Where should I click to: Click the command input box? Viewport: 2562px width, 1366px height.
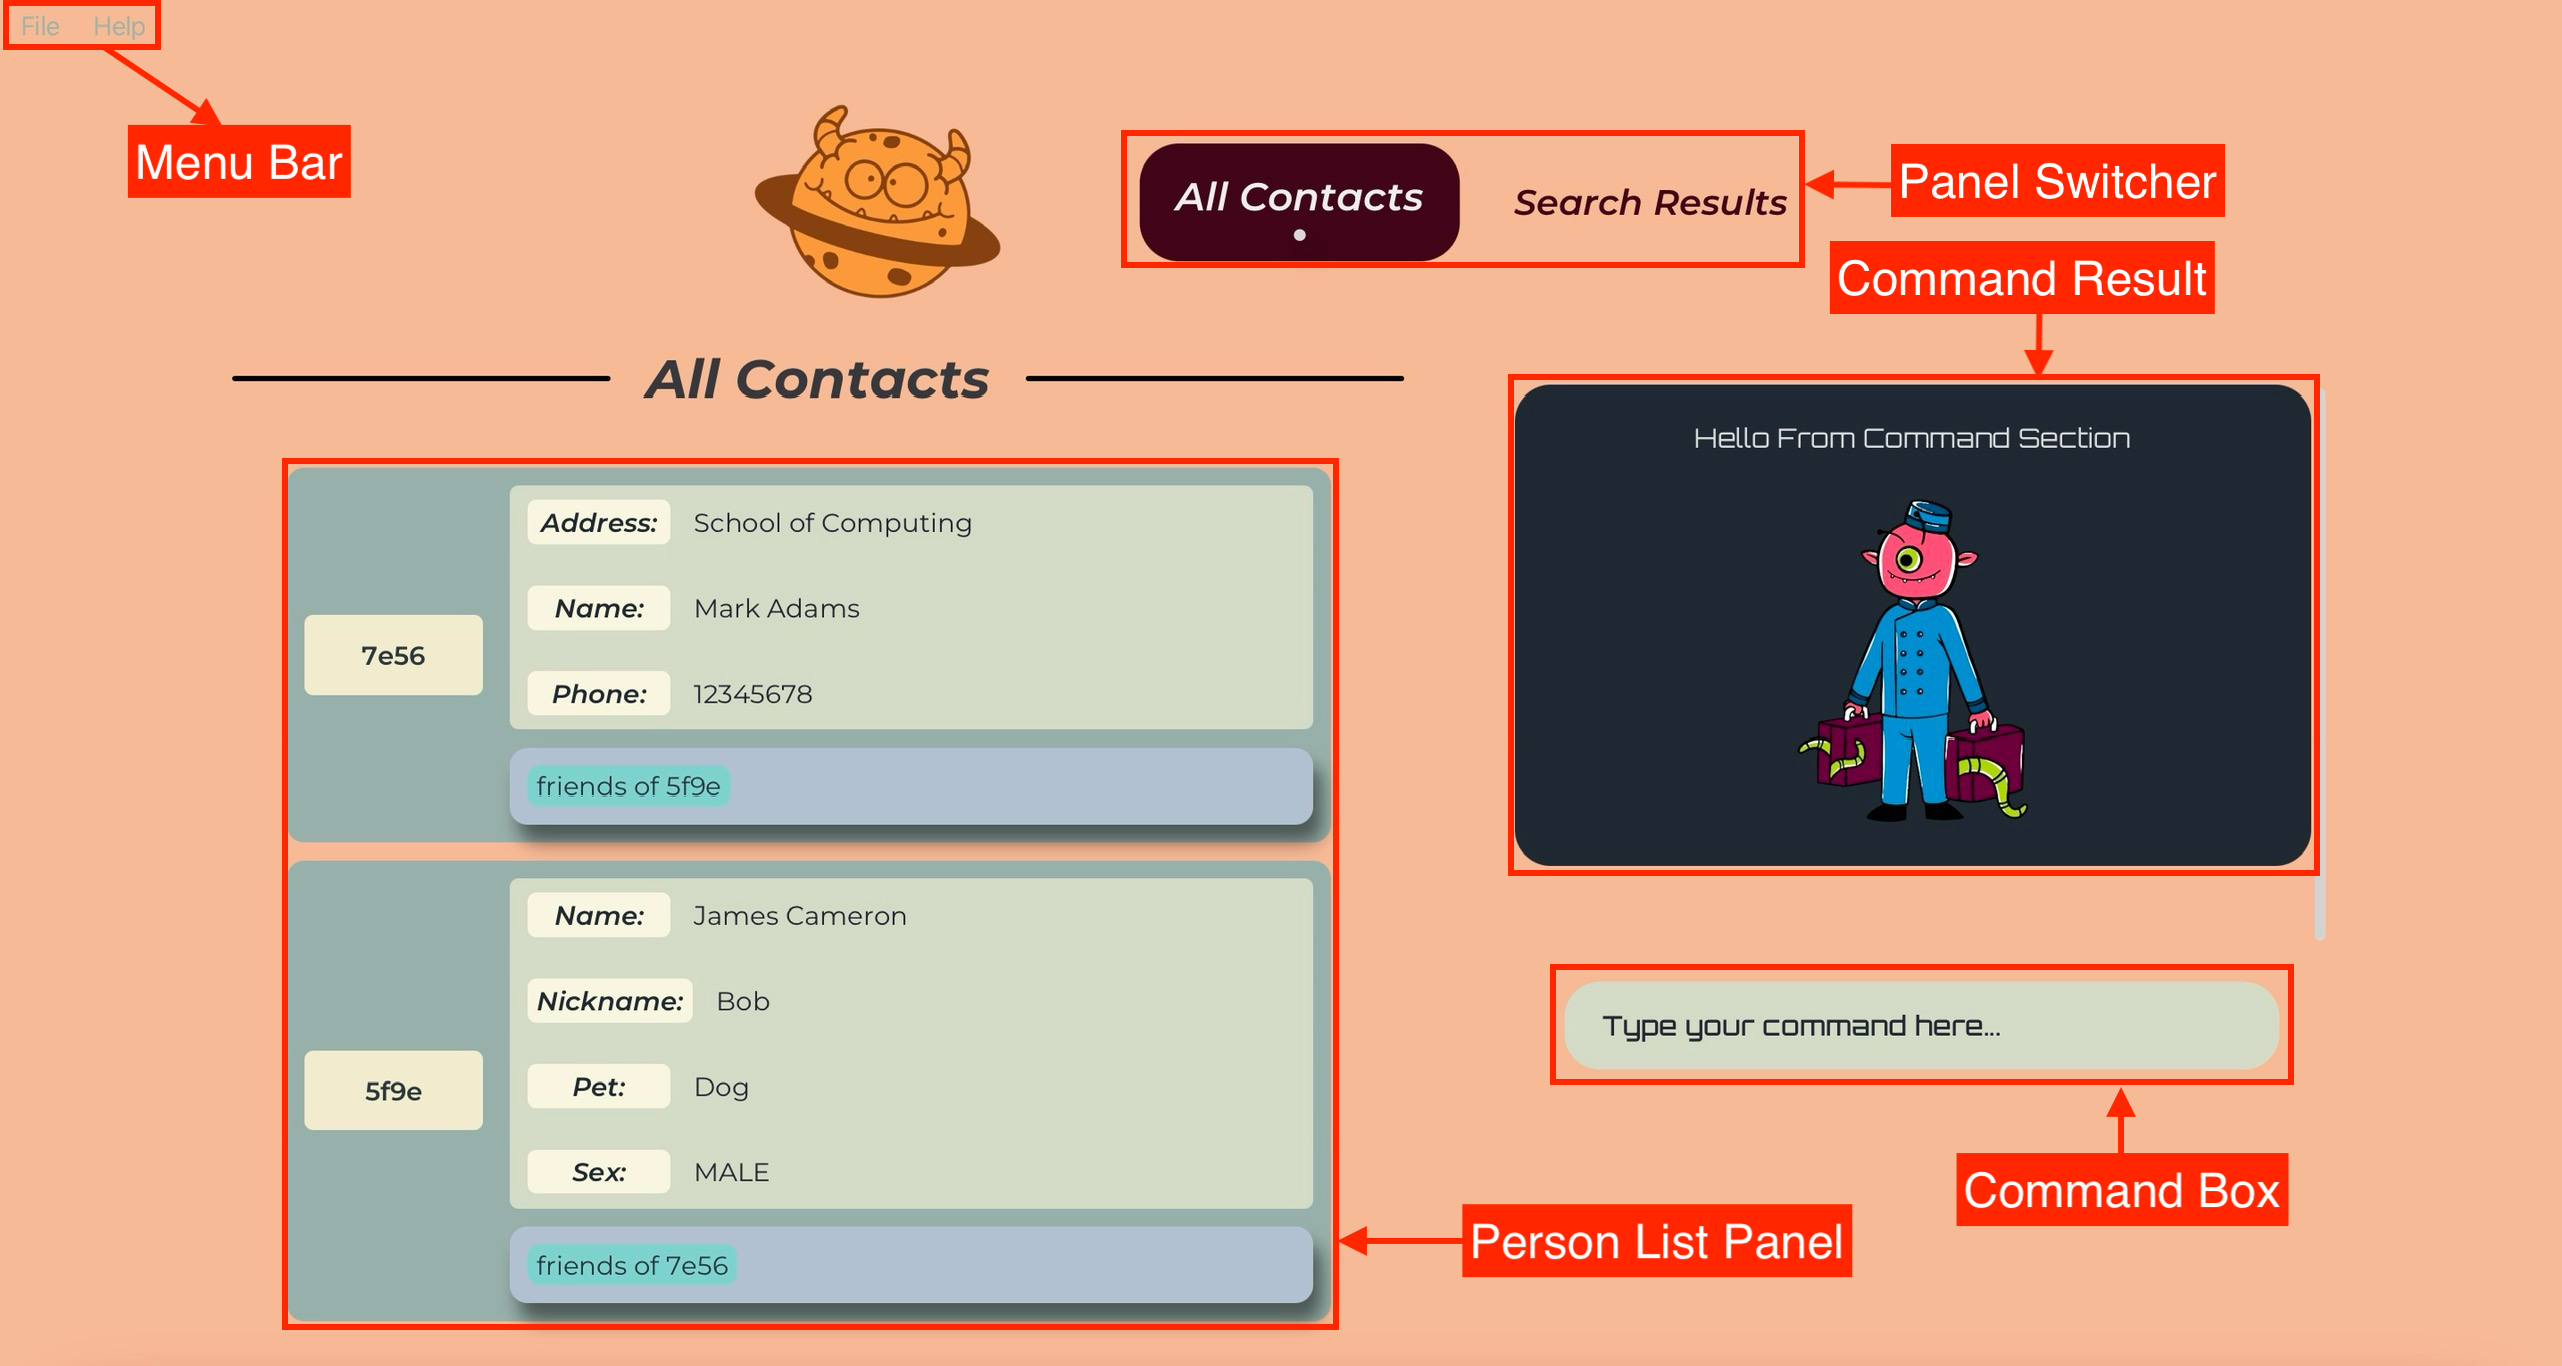pos(1915,1027)
